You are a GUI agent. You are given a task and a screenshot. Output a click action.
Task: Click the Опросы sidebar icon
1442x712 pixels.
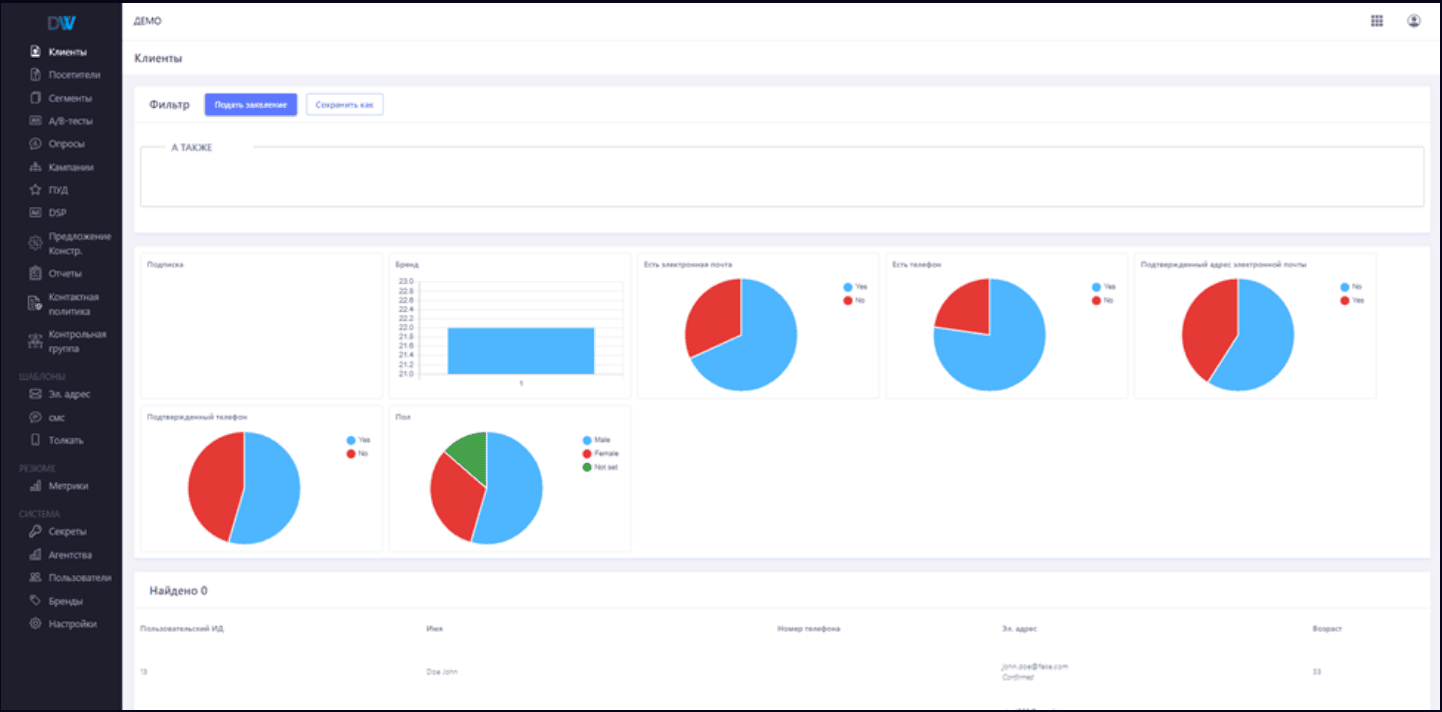[35, 144]
